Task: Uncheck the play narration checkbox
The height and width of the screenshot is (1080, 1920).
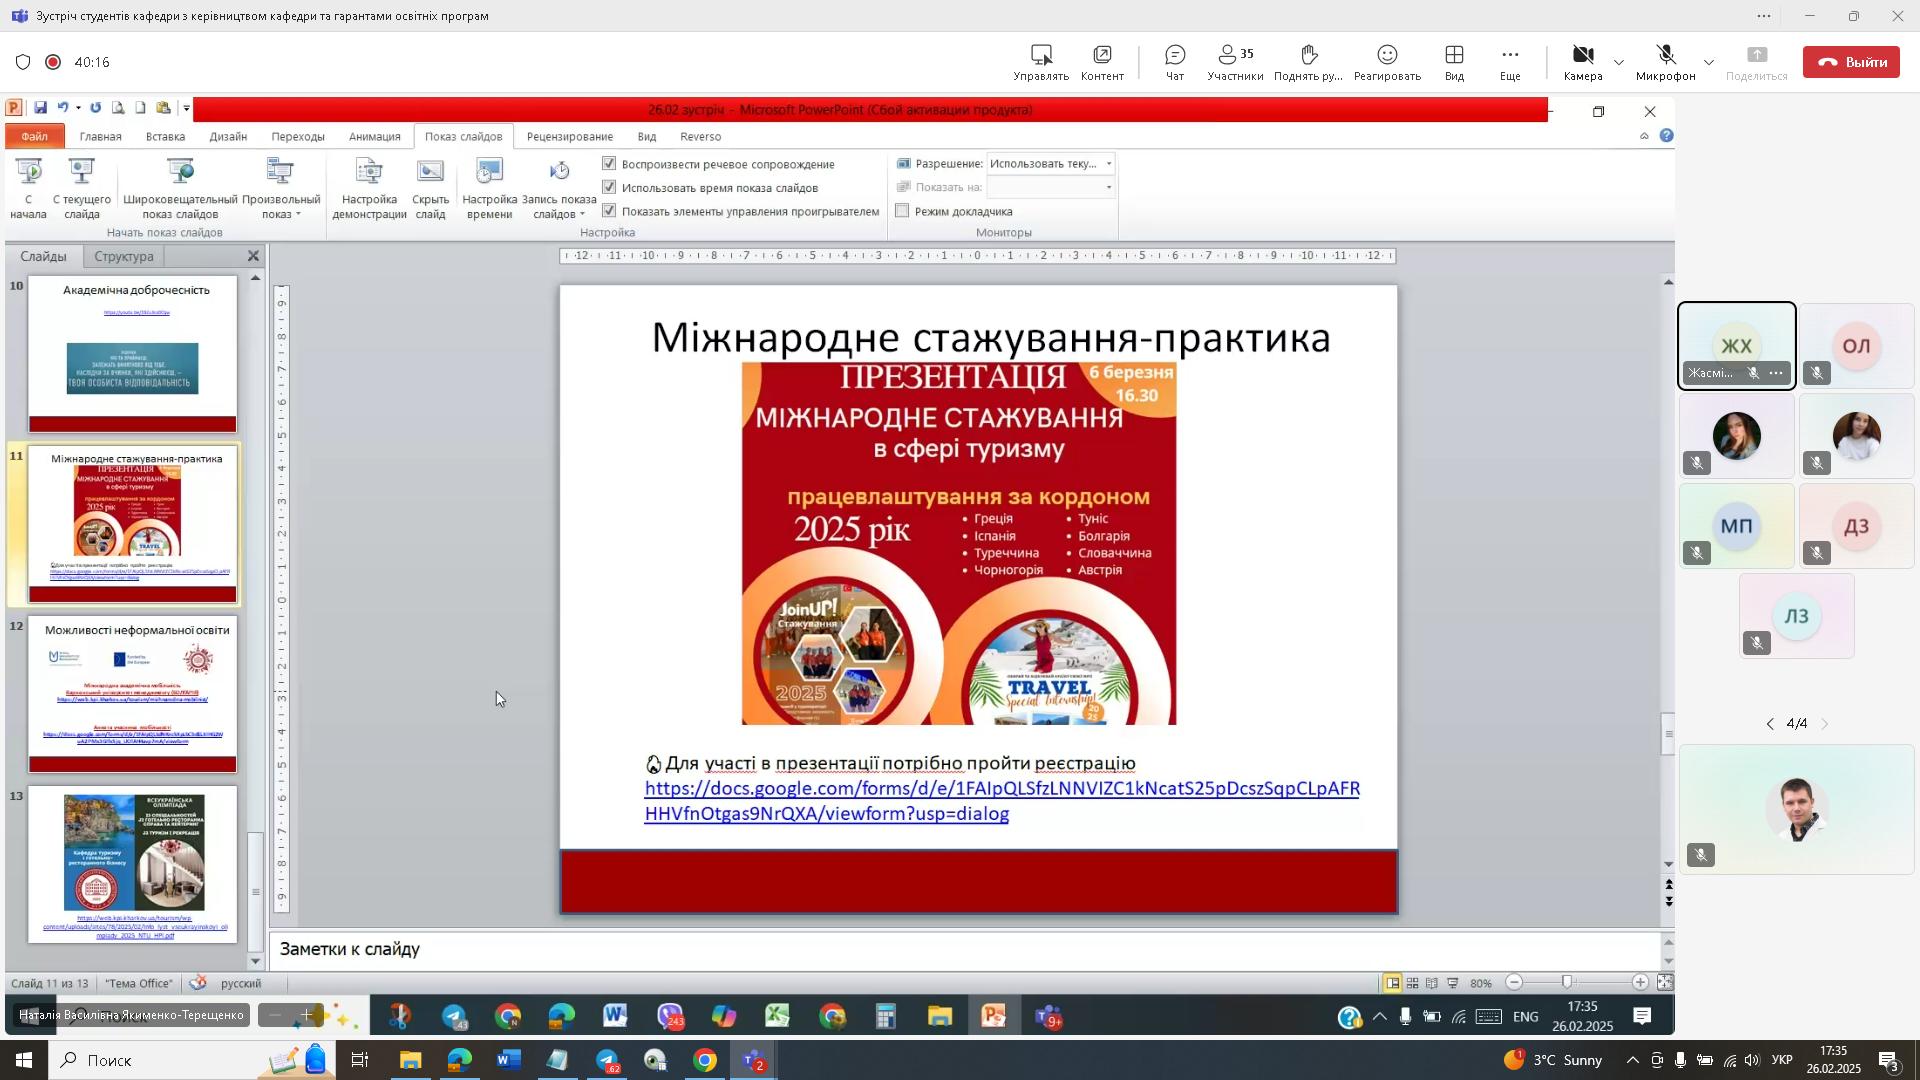Action: pos(609,163)
